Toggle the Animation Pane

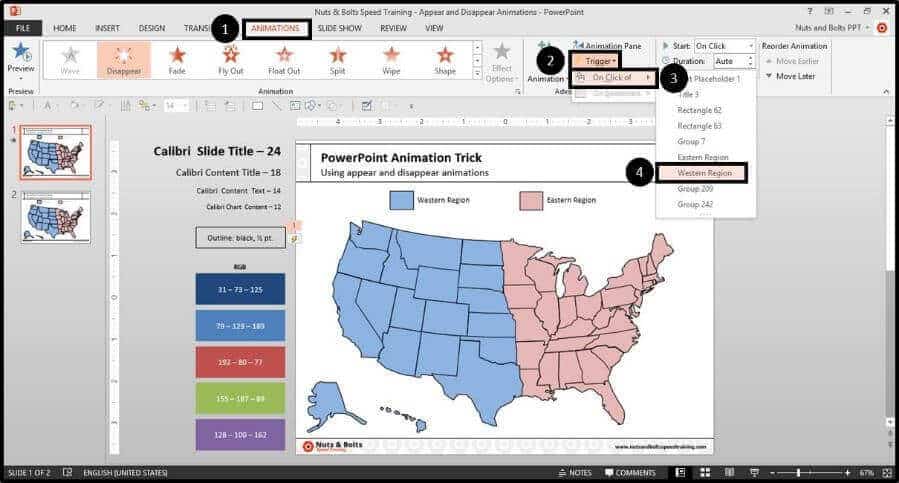click(608, 45)
